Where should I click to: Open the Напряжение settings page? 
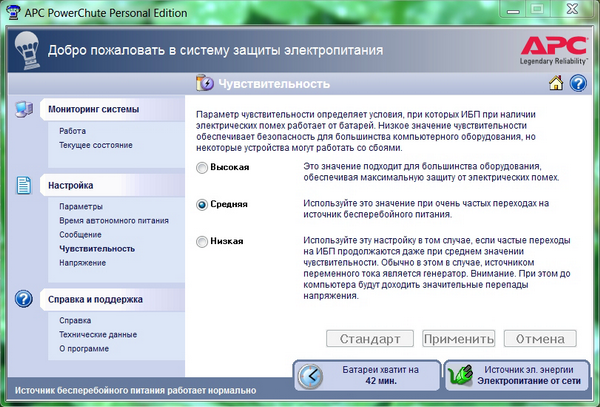(x=82, y=263)
